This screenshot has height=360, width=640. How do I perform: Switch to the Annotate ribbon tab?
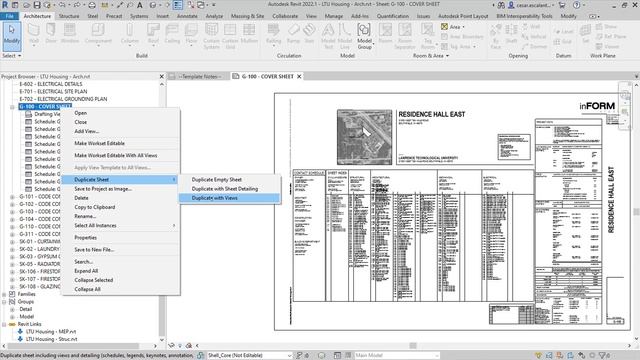187,16
